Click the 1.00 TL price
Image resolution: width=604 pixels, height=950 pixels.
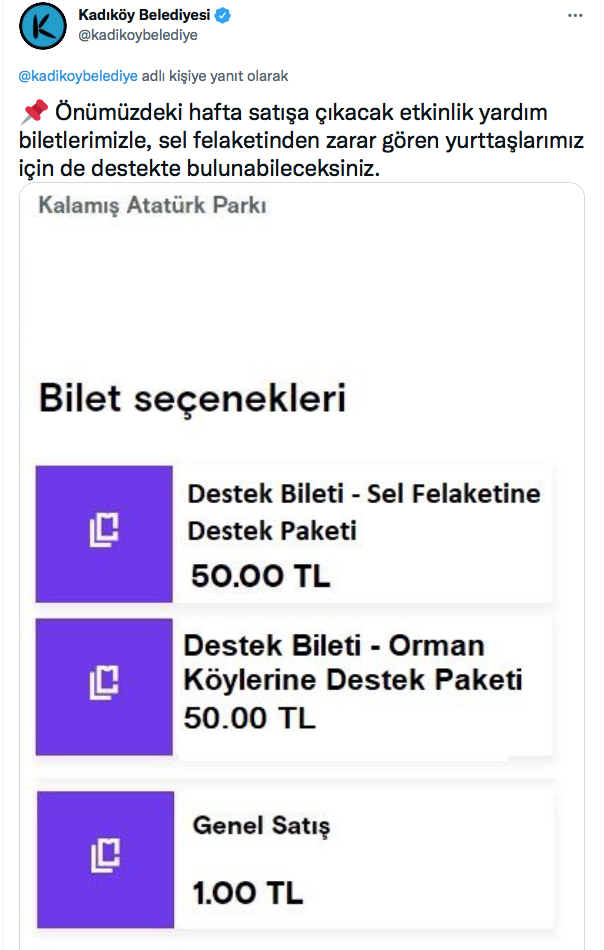click(x=248, y=893)
